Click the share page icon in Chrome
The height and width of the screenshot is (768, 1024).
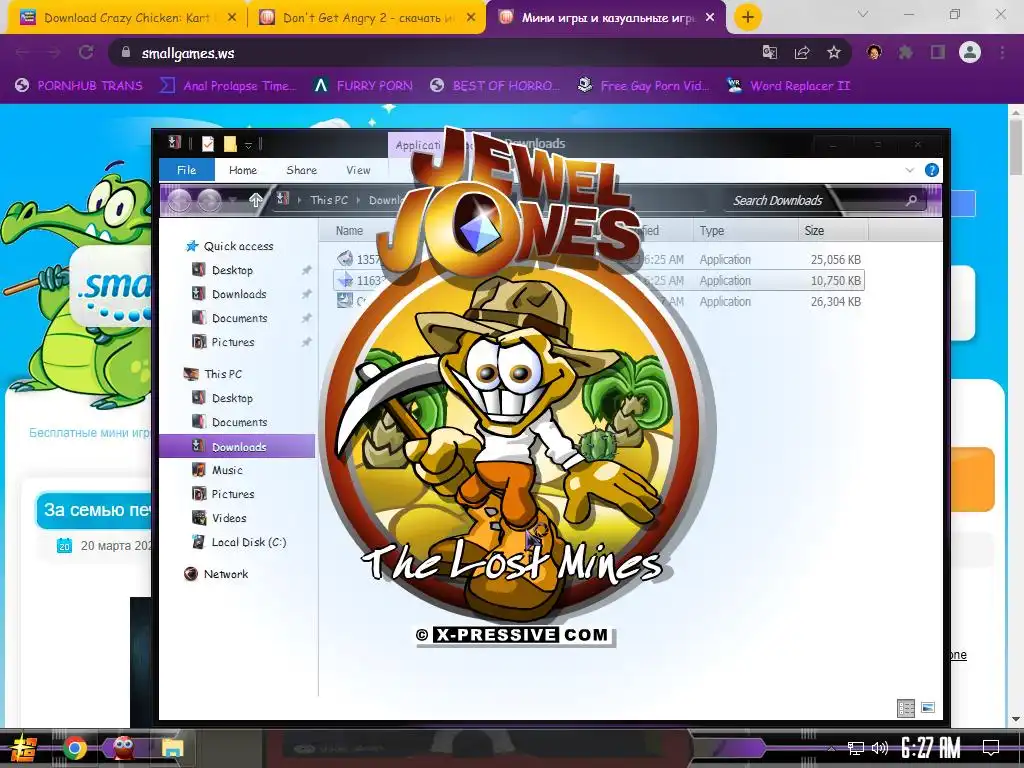click(802, 53)
